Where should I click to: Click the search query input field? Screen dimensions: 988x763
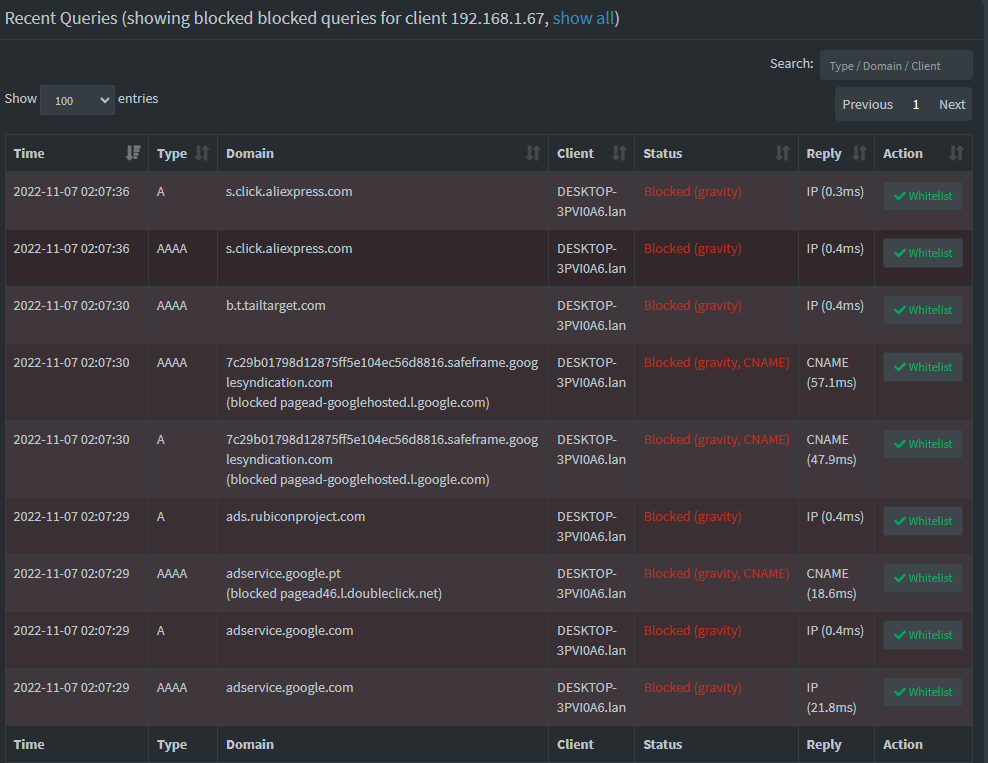tap(896, 64)
